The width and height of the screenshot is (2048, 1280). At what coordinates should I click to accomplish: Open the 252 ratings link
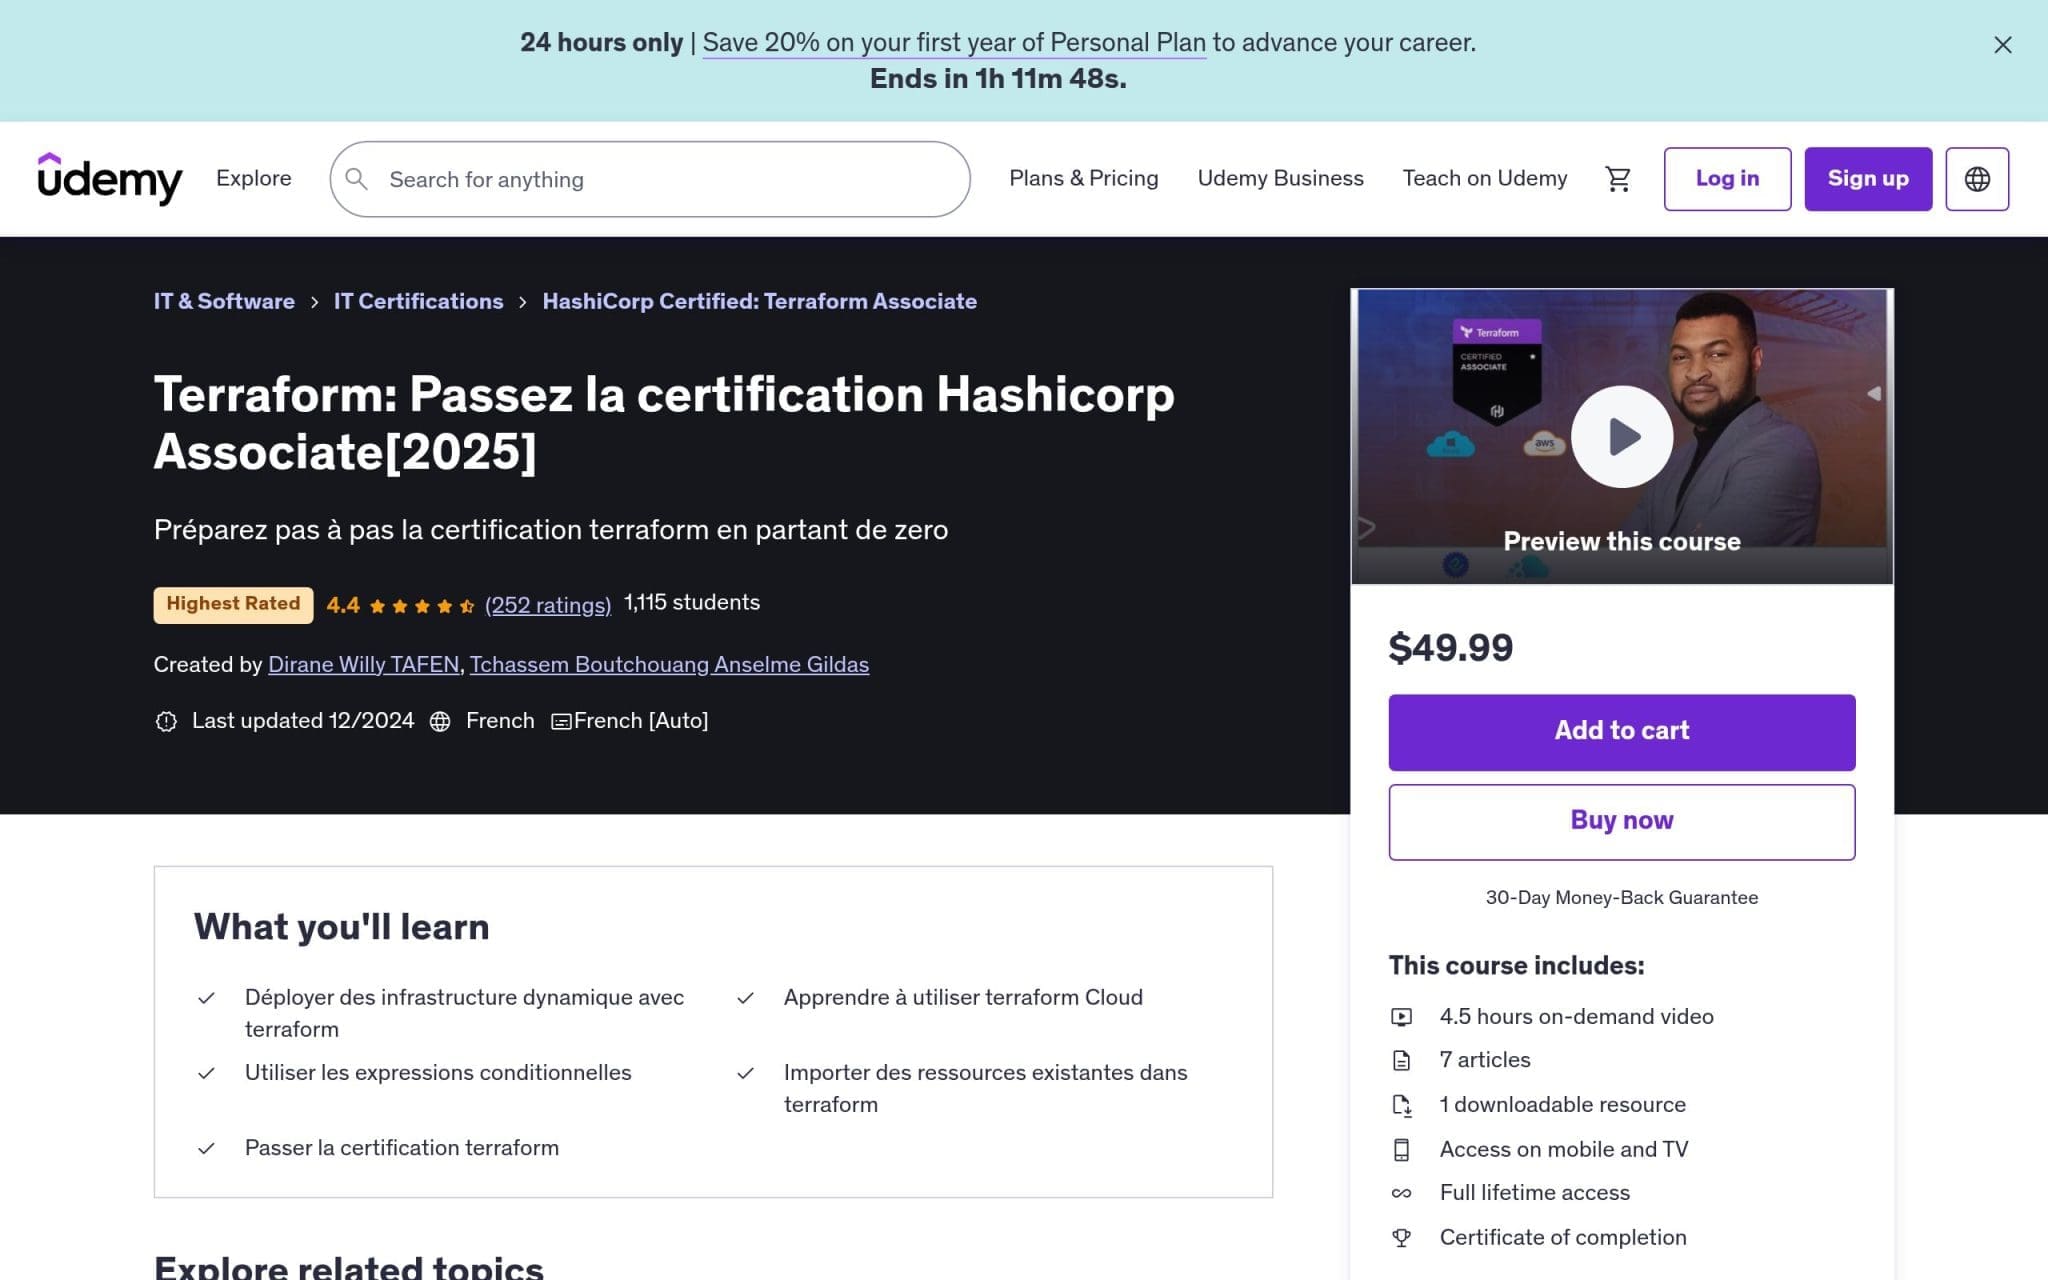(547, 604)
